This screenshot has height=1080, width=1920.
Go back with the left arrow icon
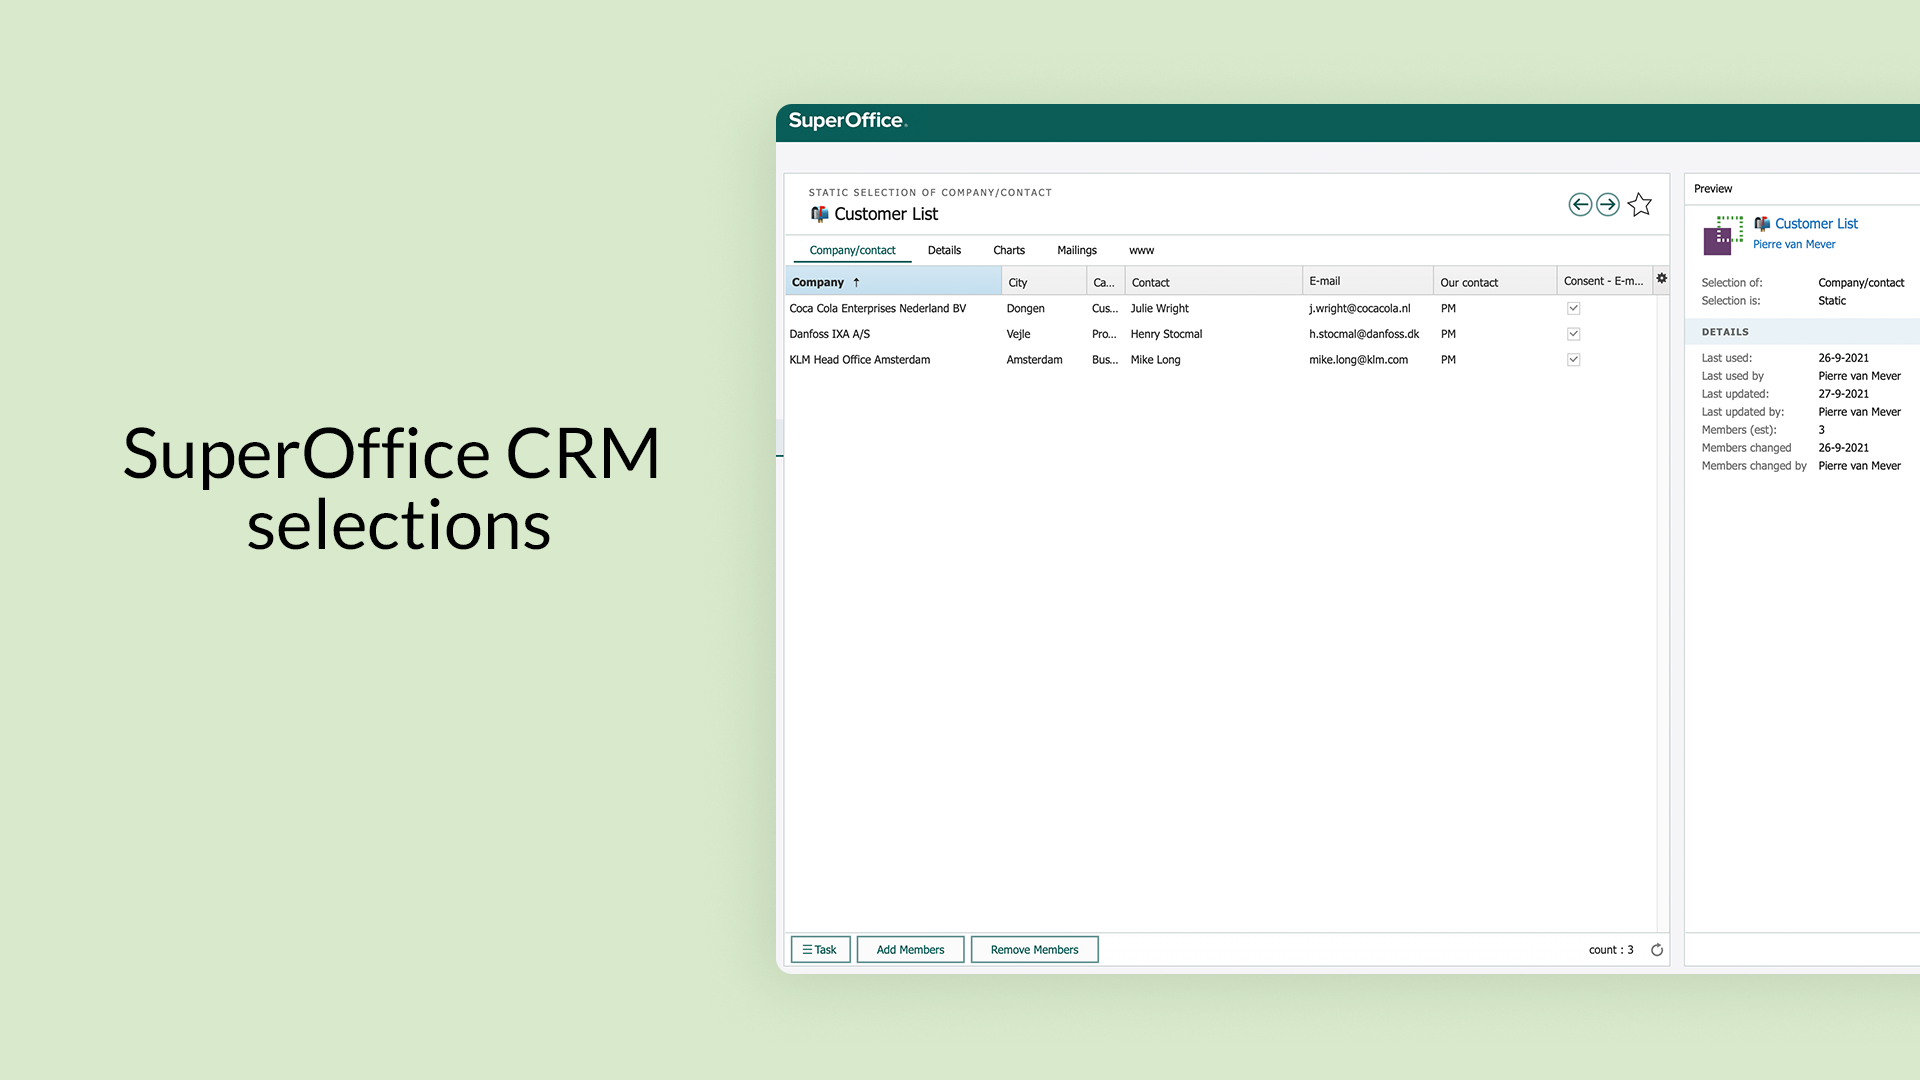click(1580, 205)
